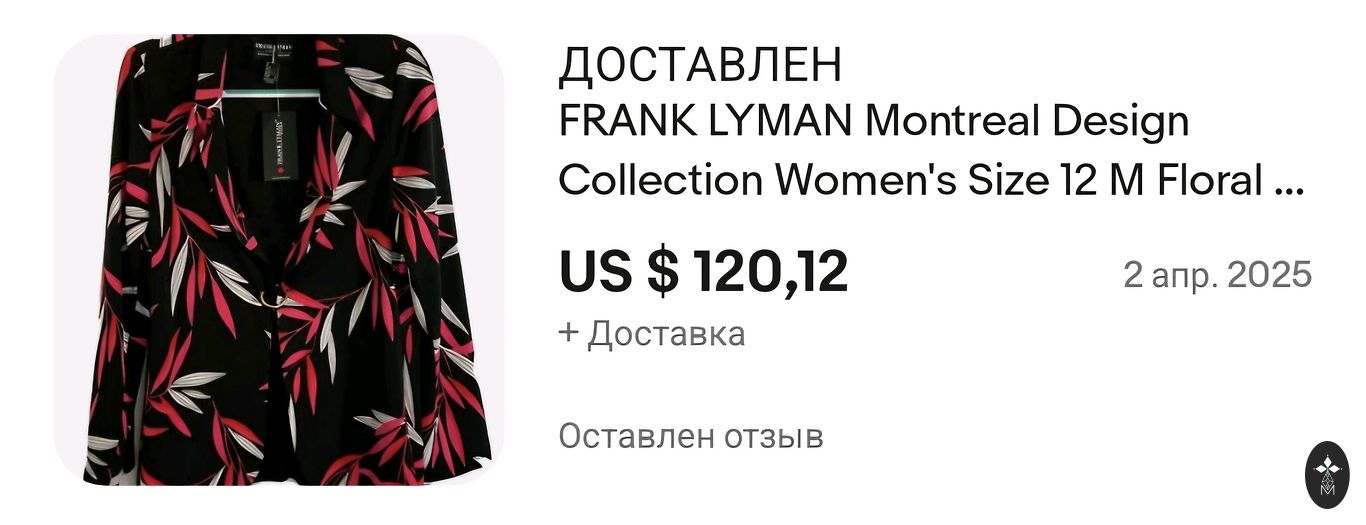Click the price 120,12
1366x525 pixels.
click(x=769, y=272)
